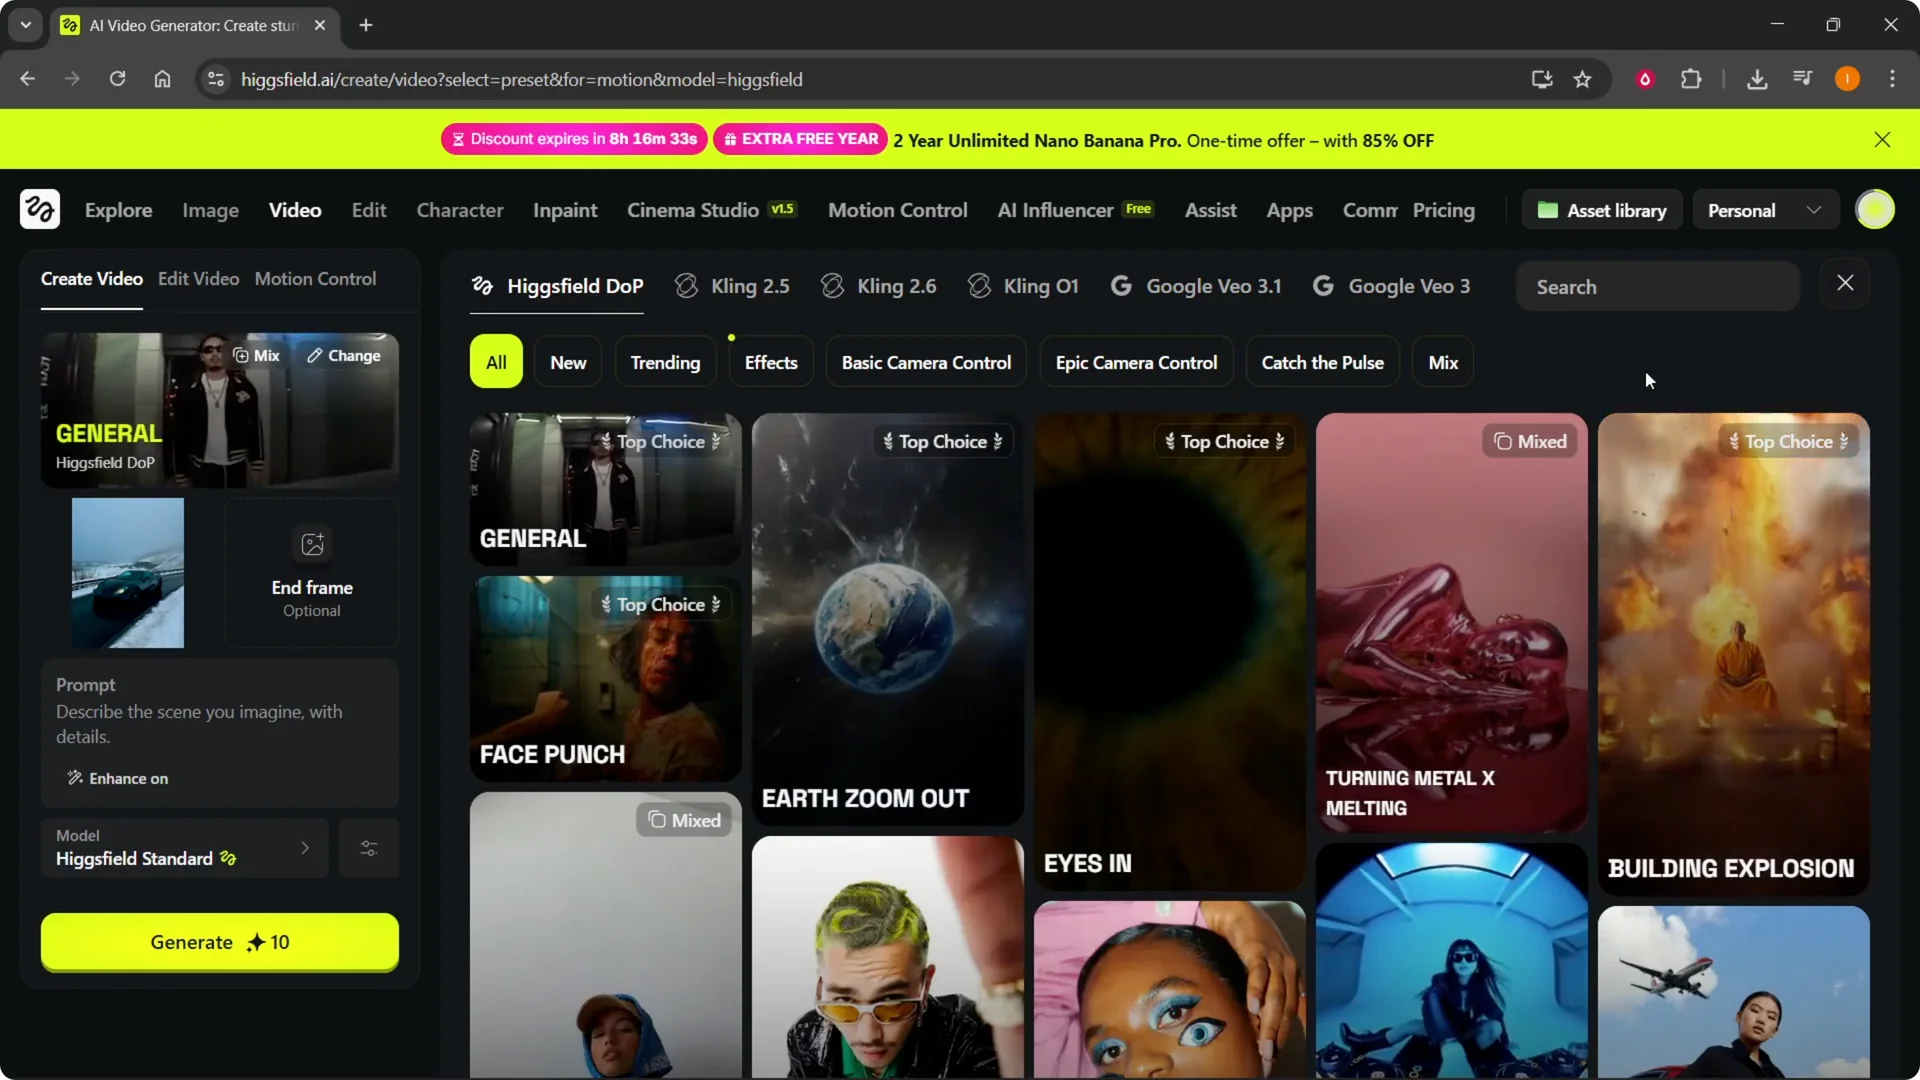Screen dimensions: 1920x1080
Task: Click the End frame image upload icon
Action: tap(312, 544)
